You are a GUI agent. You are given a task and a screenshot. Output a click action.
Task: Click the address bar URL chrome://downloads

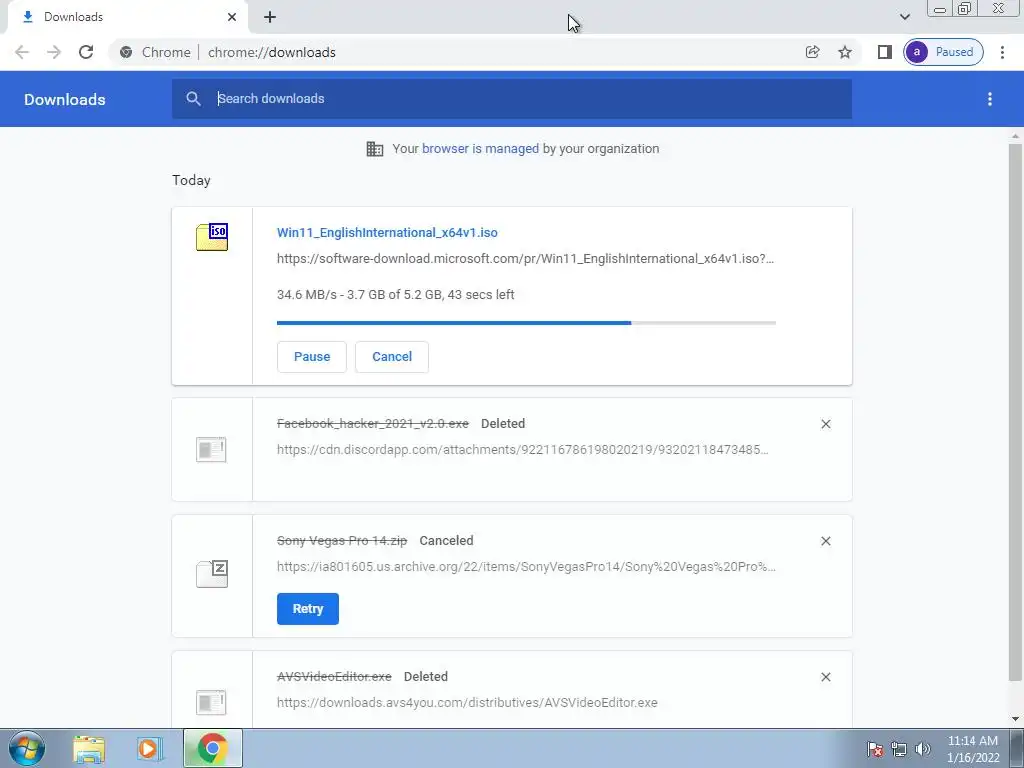272,52
